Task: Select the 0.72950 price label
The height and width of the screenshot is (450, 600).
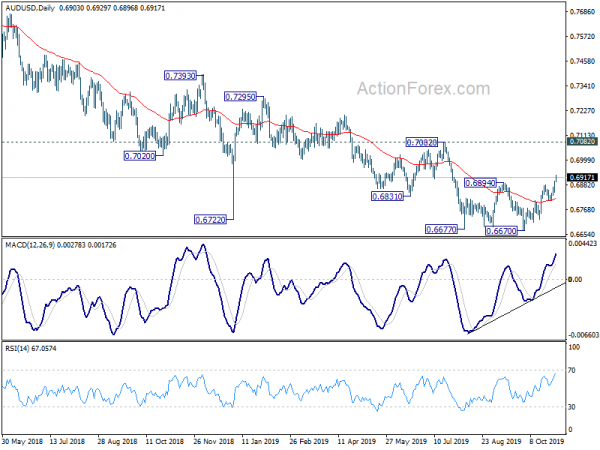Action: (x=240, y=97)
